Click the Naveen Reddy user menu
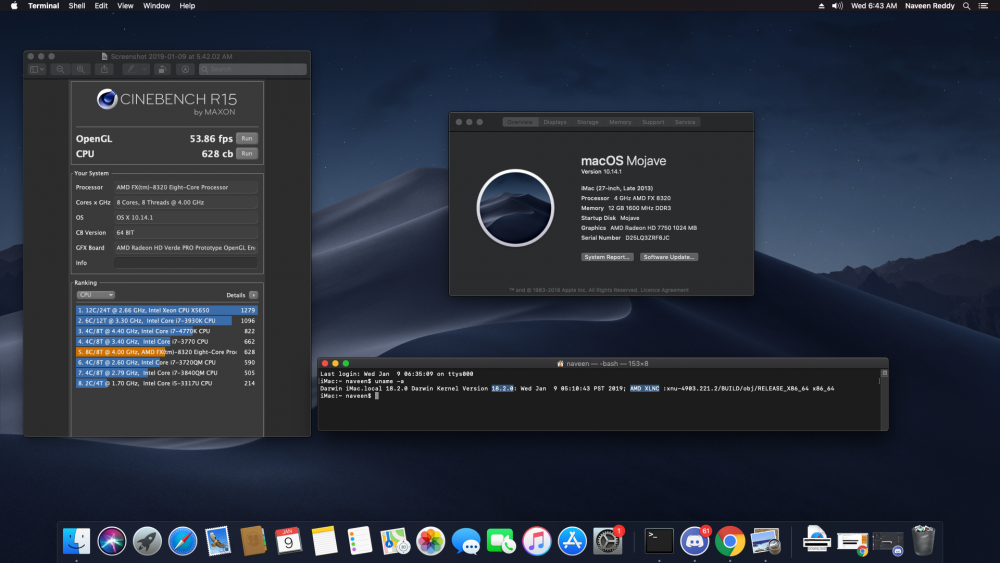1000x563 pixels. pos(929,6)
